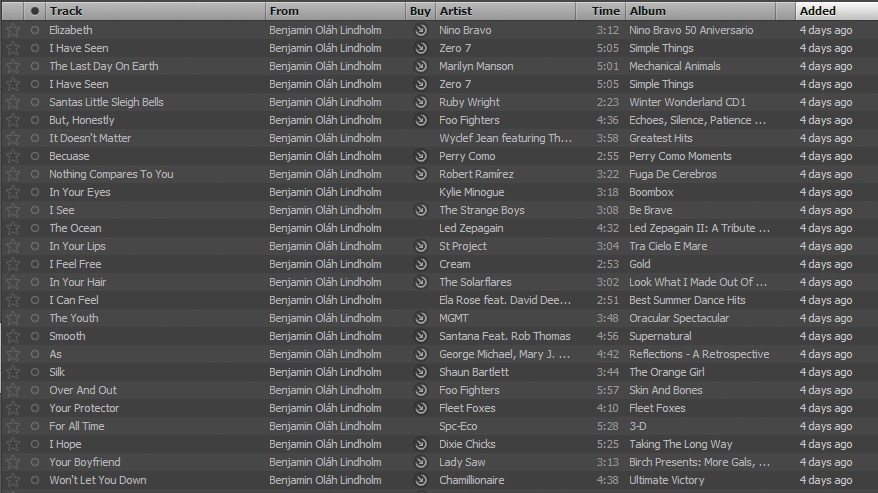Toggle the unread dot for "The Ocean"
This screenshot has width=878, height=493.
coord(36,228)
